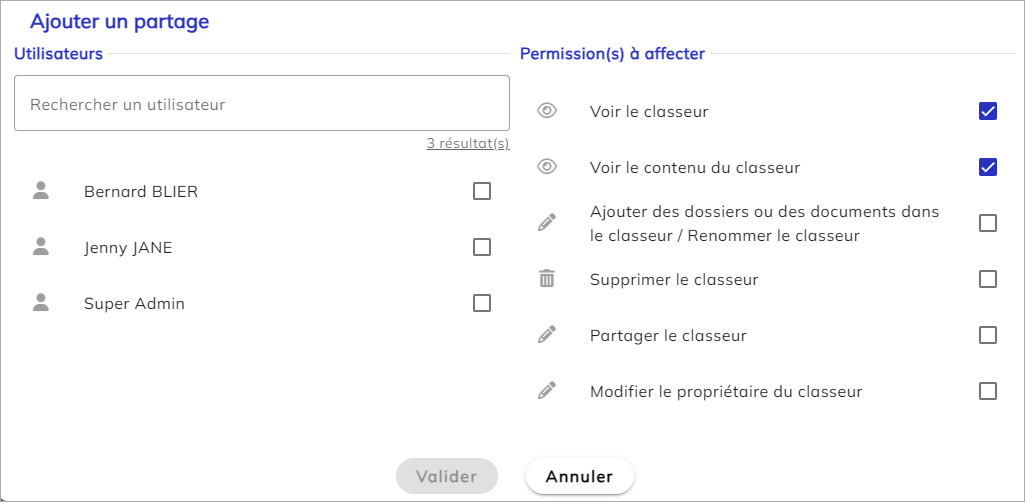Viewport: 1025px width, 502px height.
Task: Select the Bernard BLIER checkbox
Action: 482,191
